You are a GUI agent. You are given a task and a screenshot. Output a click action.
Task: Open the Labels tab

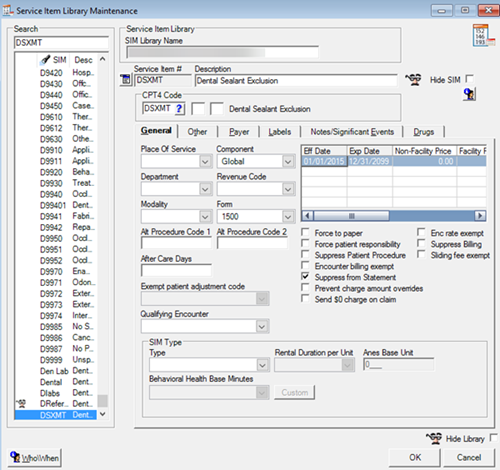point(280,132)
